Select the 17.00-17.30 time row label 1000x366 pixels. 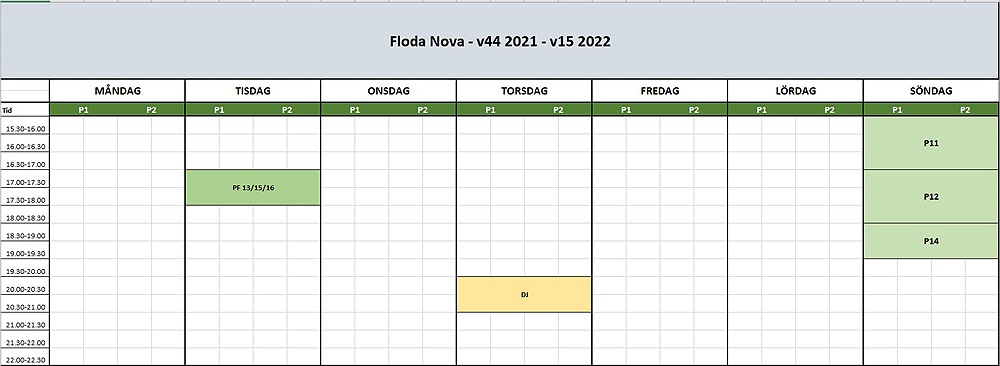[x=25, y=182]
